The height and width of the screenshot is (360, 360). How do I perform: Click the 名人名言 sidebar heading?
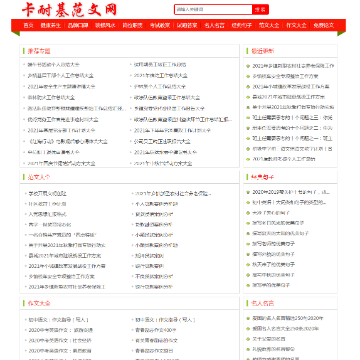click(263, 303)
